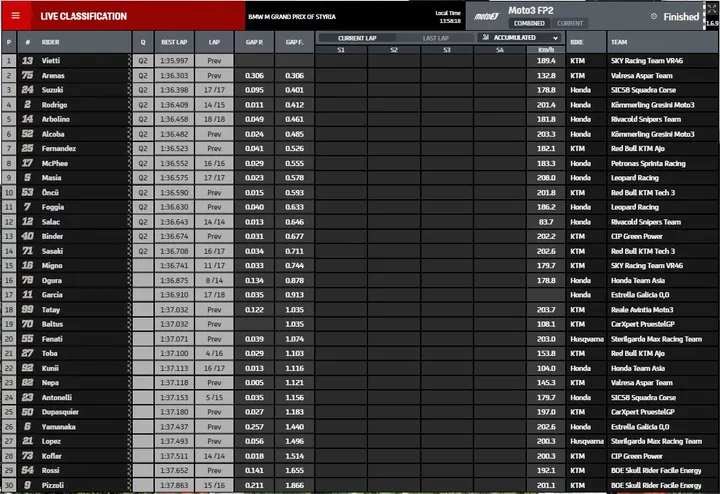Screen dimensions: 720x494
Task: Select the LAST LAP sector view
Action: pos(435,38)
